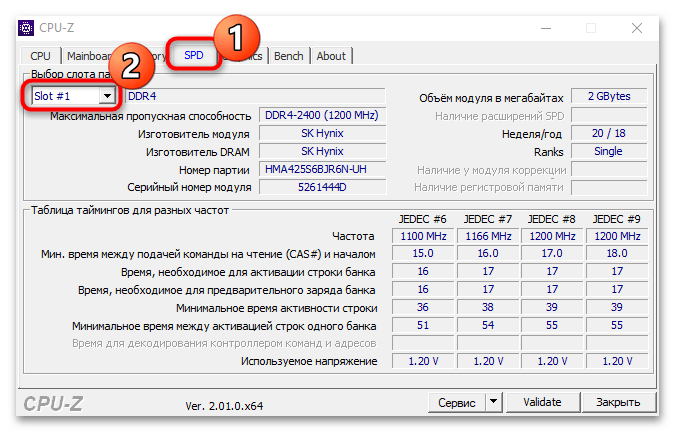
Task: Click the Используемое напряжение label
Action: coord(309,361)
